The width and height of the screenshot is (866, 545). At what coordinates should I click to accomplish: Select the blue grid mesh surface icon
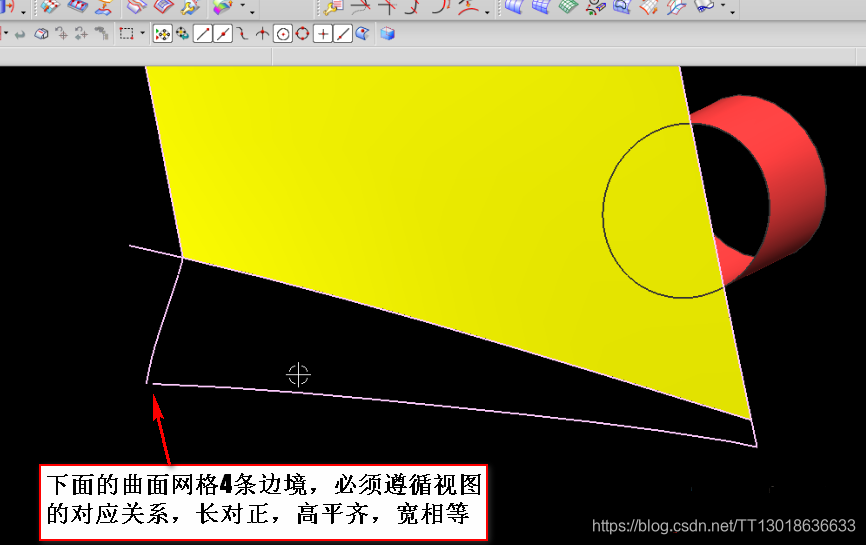tap(541, 7)
